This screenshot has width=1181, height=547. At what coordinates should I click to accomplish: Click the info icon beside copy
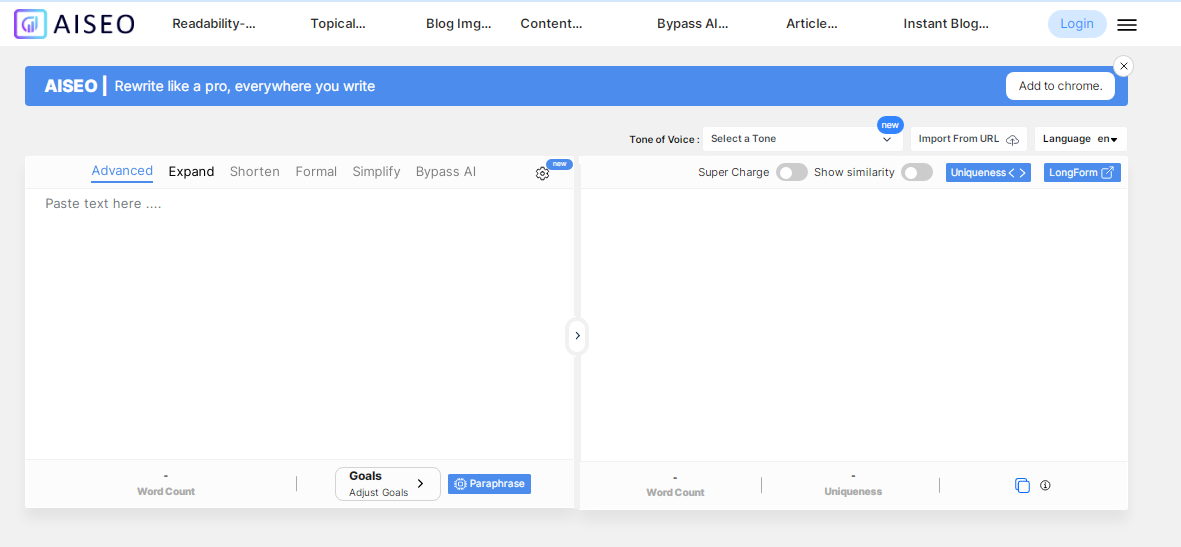1045,485
